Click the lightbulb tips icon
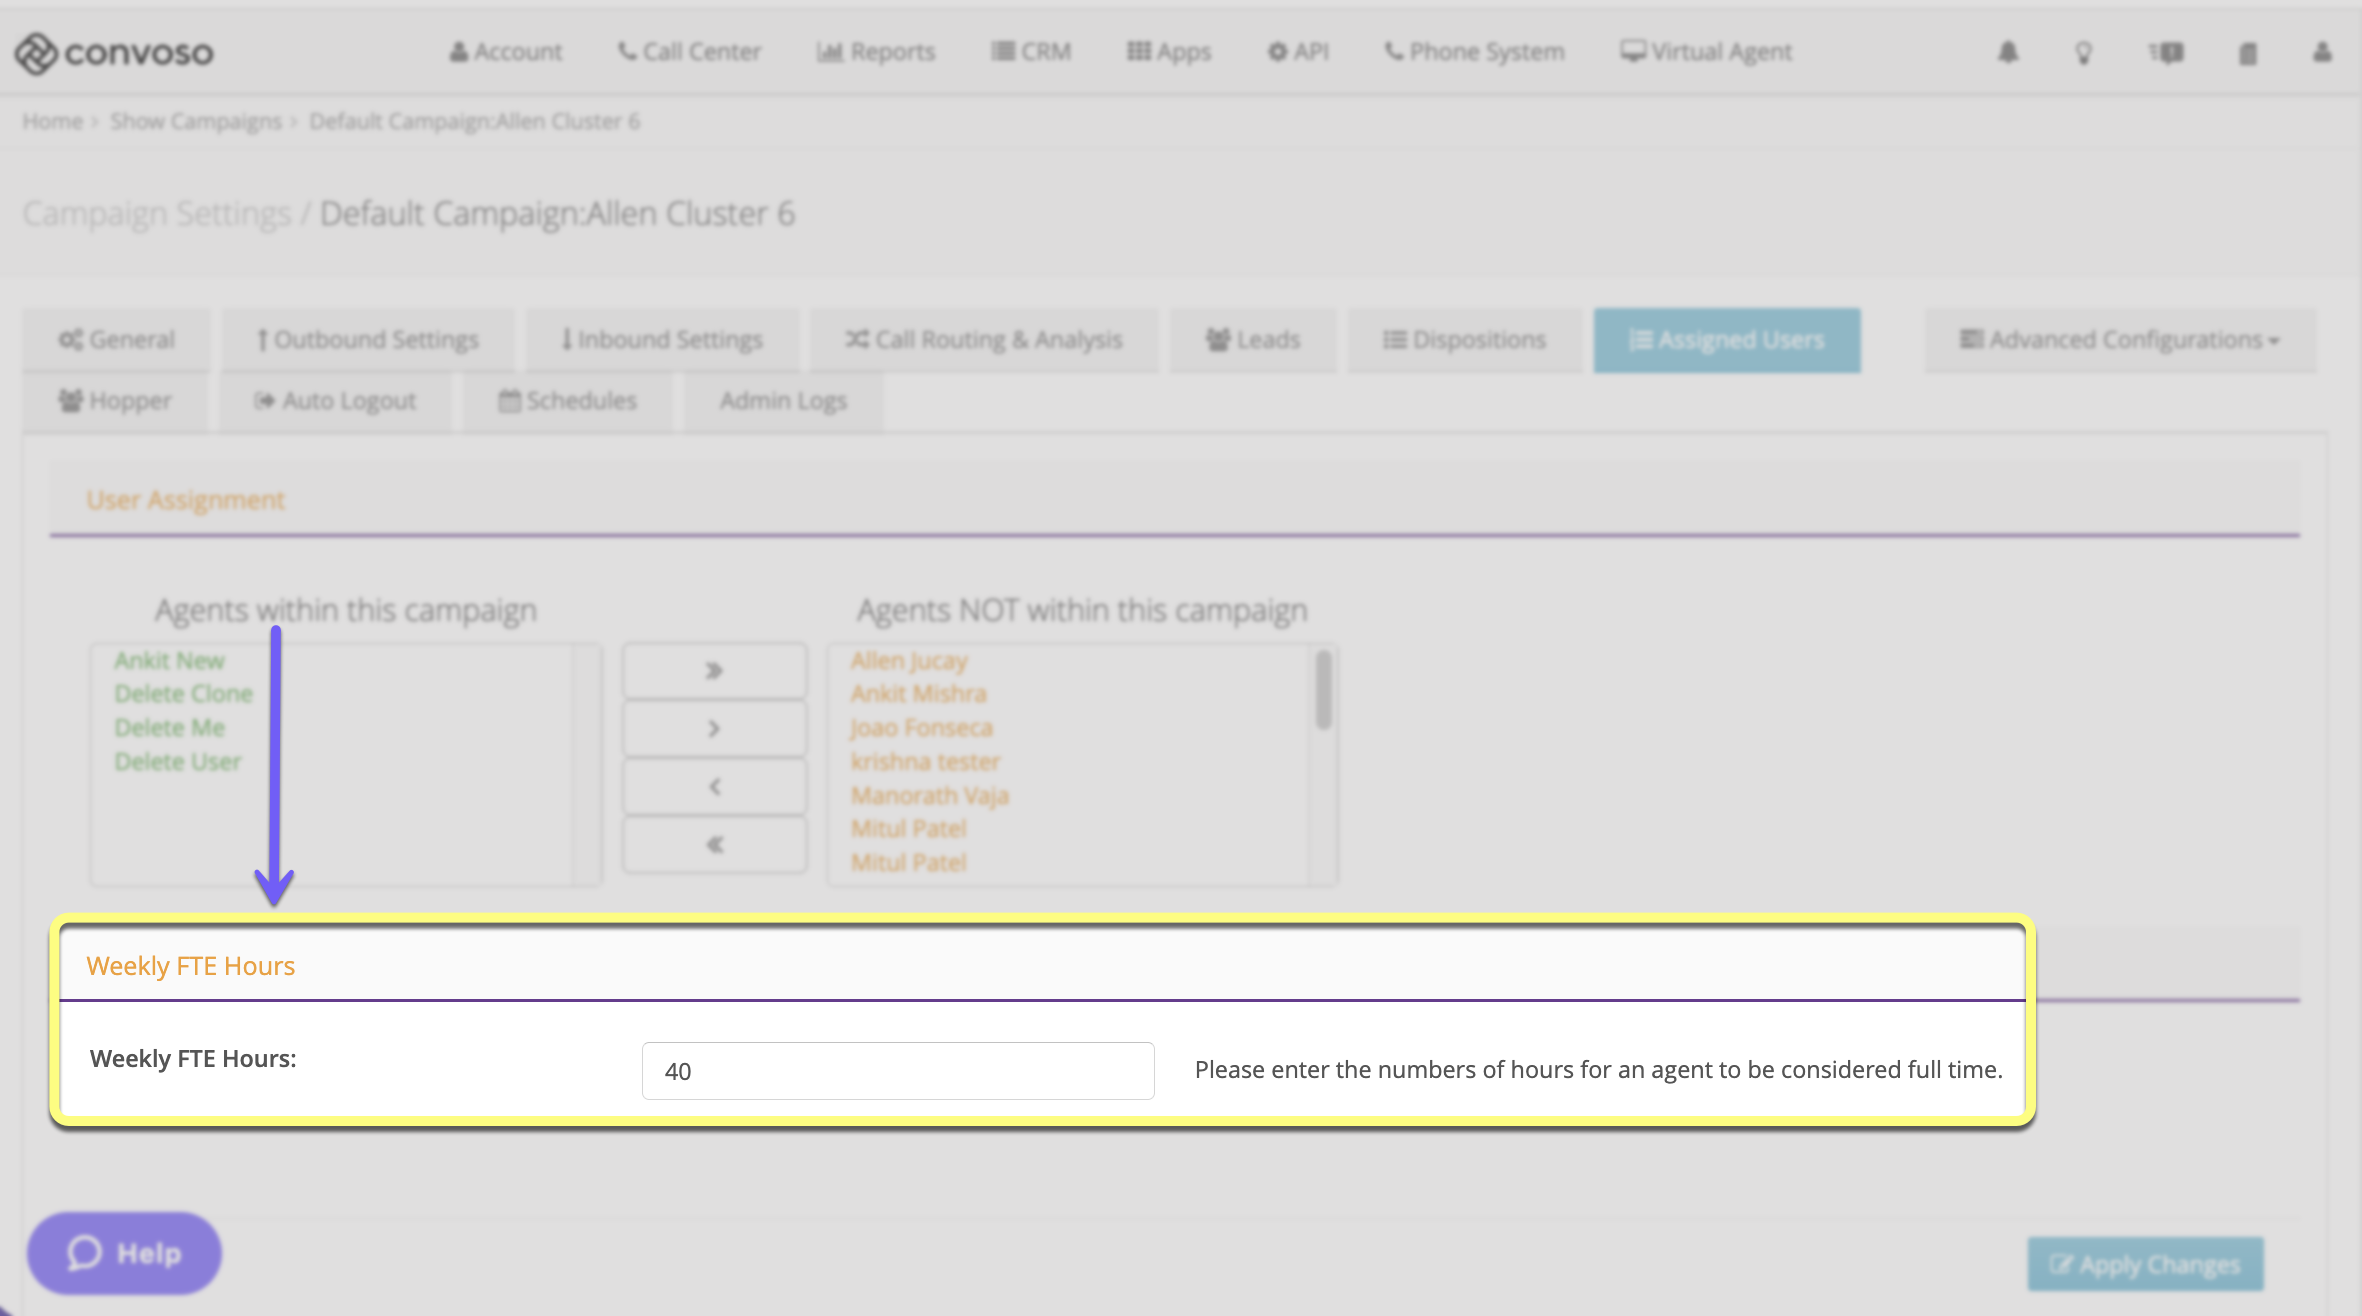The height and width of the screenshot is (1316, 2362). [x=2083, y=52]
